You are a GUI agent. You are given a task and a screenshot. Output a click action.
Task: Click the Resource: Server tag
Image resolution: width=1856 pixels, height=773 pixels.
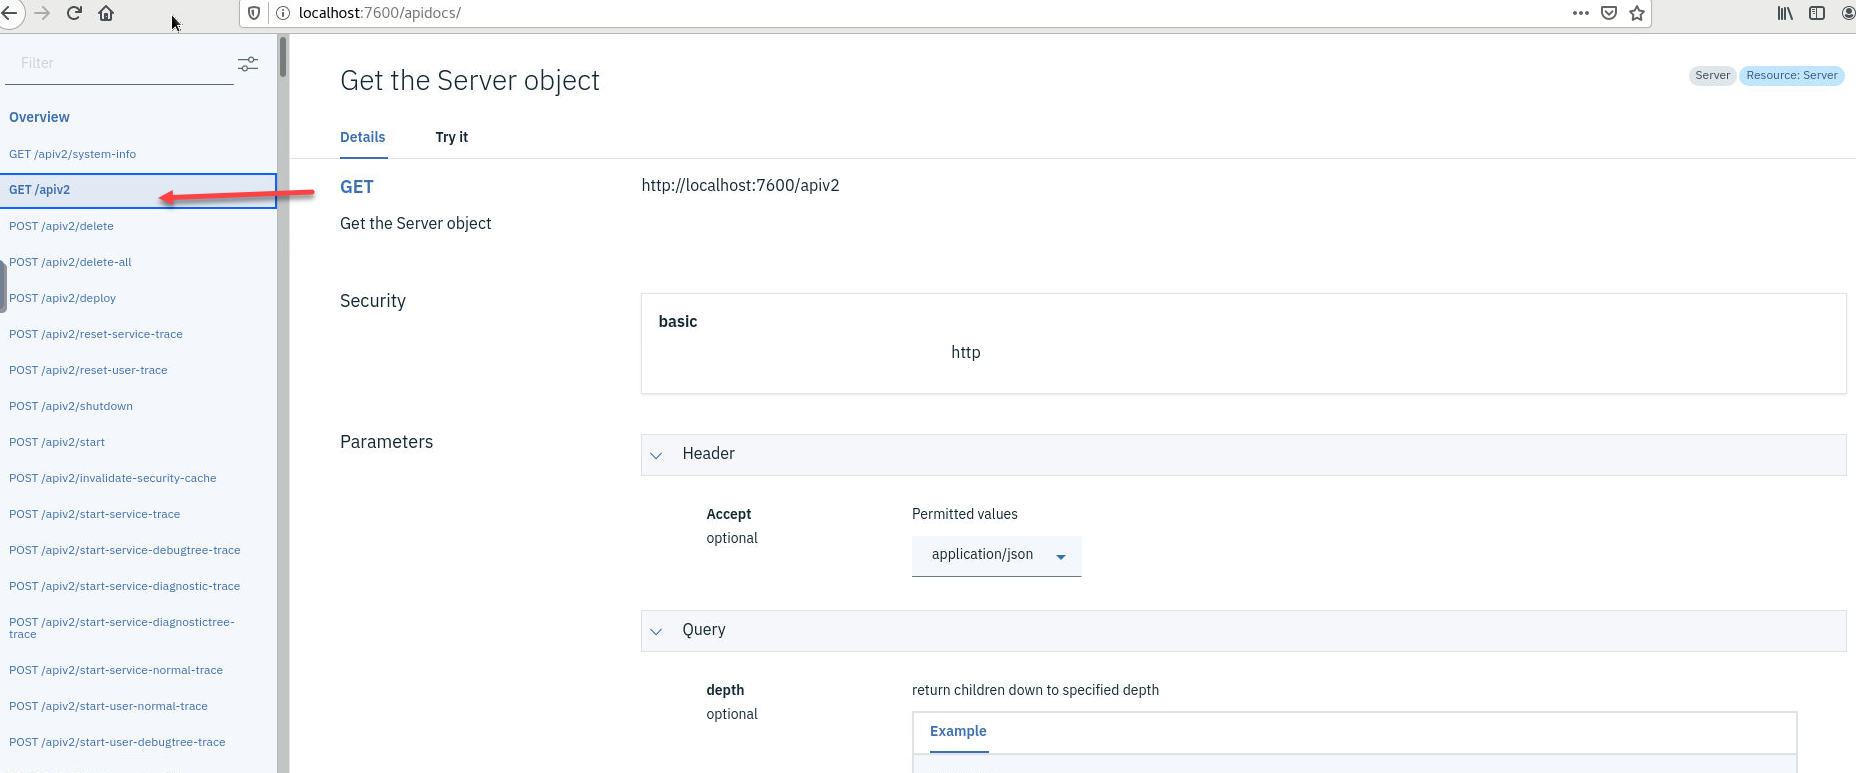click(1791, 75)
